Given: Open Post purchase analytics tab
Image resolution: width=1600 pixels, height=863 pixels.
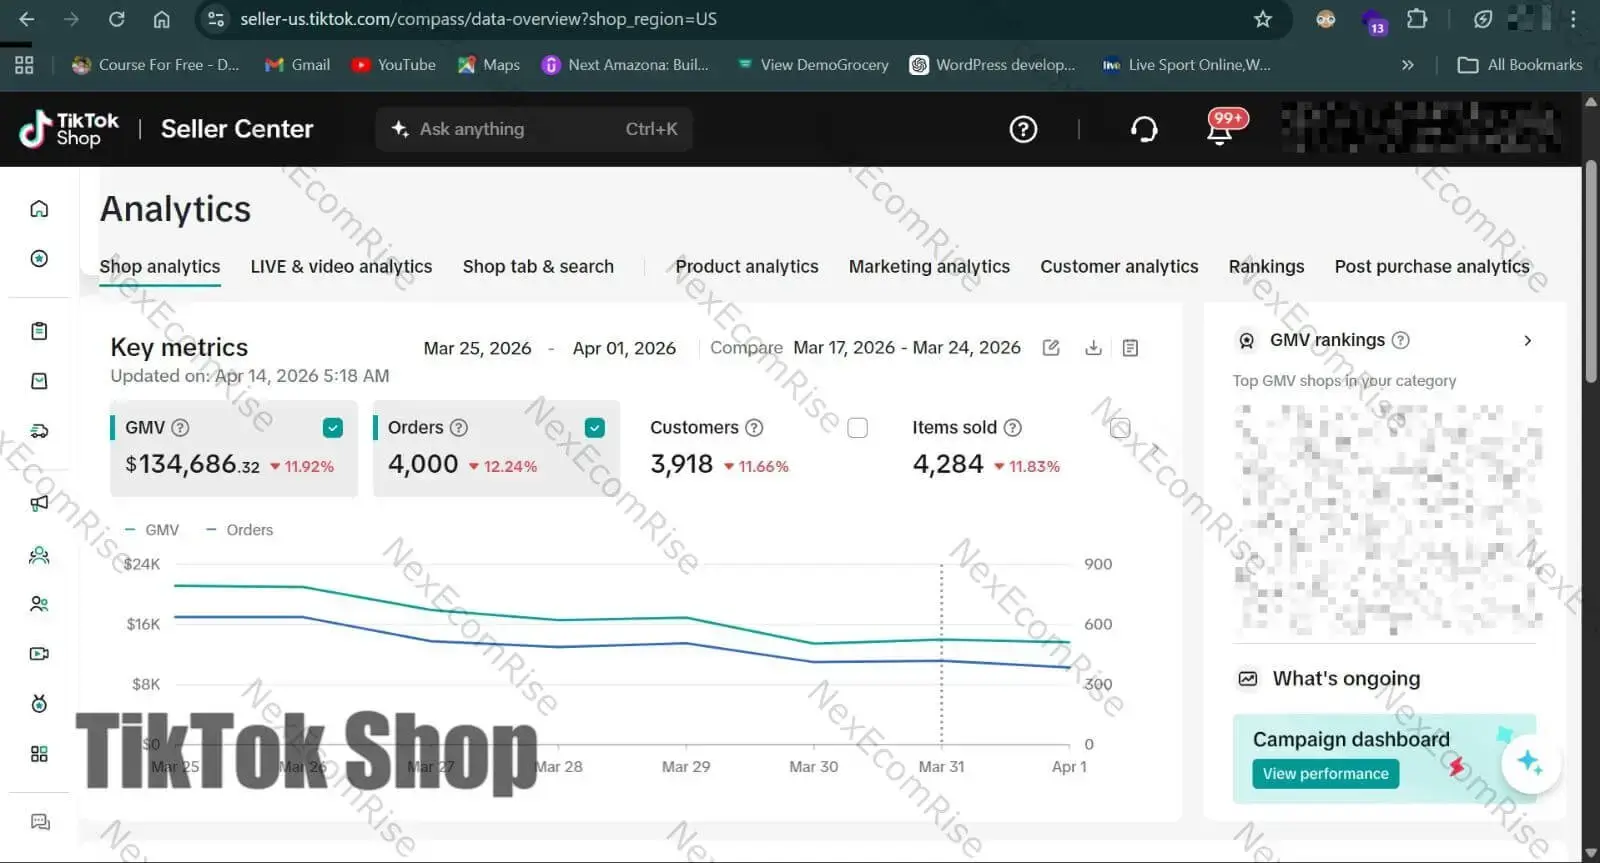Looking at the screenshot, I should coord(1432,267).
